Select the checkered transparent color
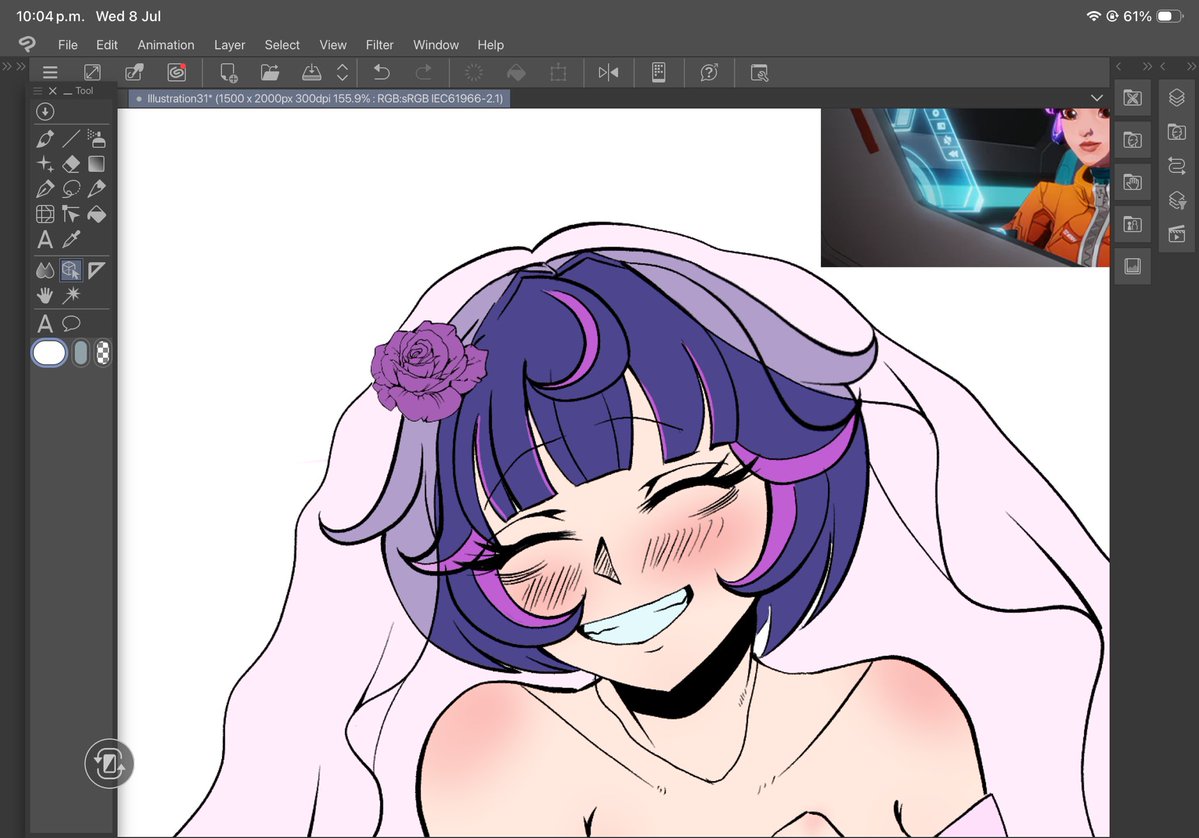Viewport: 1199px width, 838px height. click(102, 353)
